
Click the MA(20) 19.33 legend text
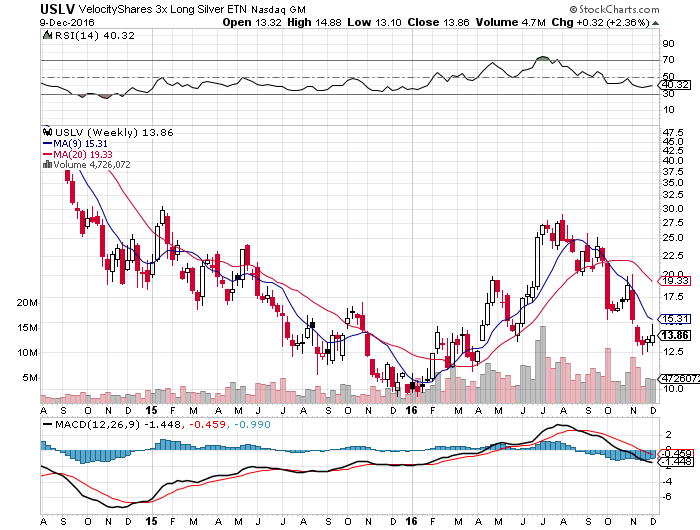point(83,154)
